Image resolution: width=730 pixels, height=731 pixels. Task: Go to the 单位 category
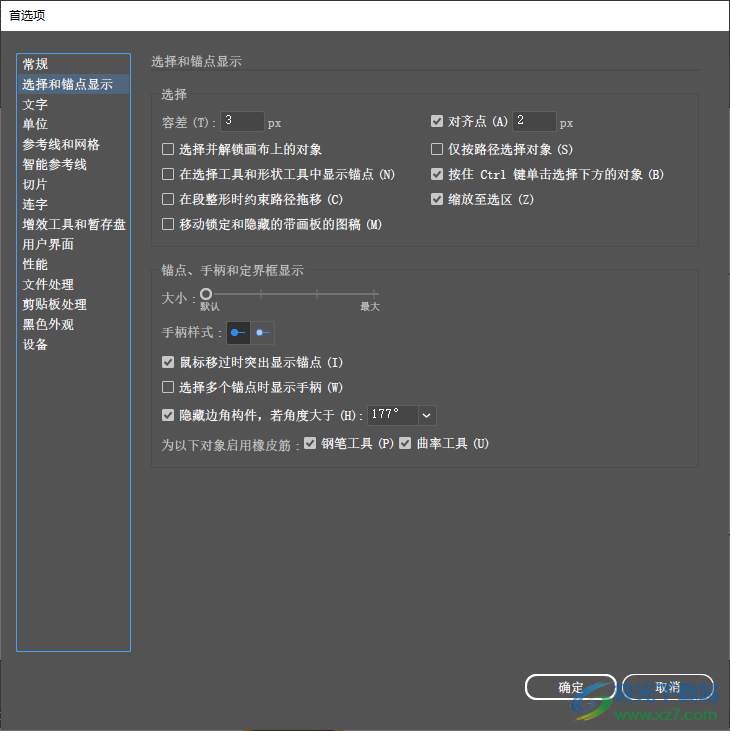tap(73, 124)
